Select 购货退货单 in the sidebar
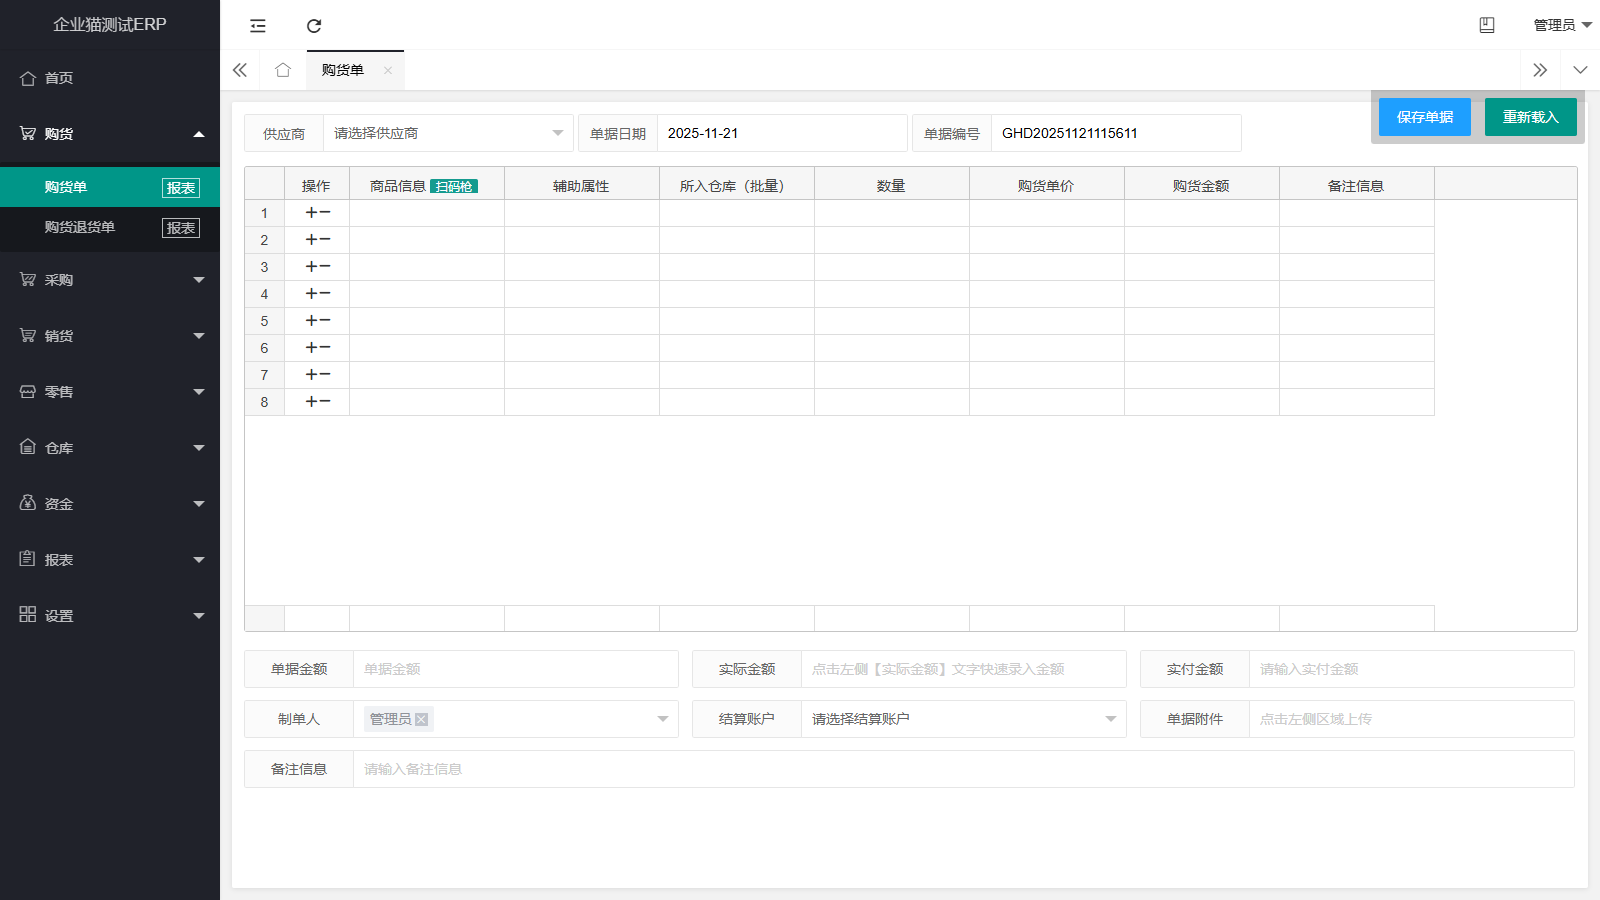 coord(80,227)
